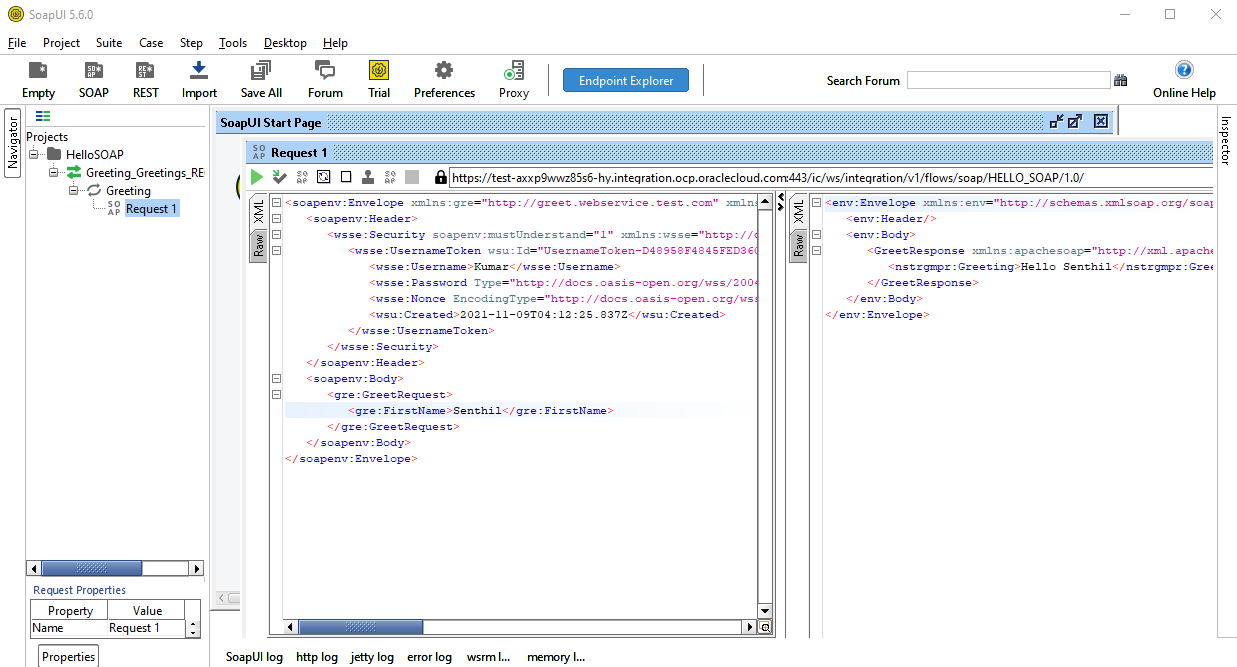
Task: Click the second SOAP icon left of grey square
Action: (x=390, y=177)
